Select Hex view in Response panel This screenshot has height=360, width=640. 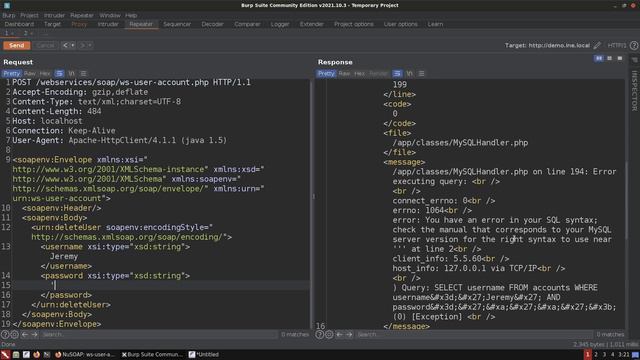pos(360,73)
